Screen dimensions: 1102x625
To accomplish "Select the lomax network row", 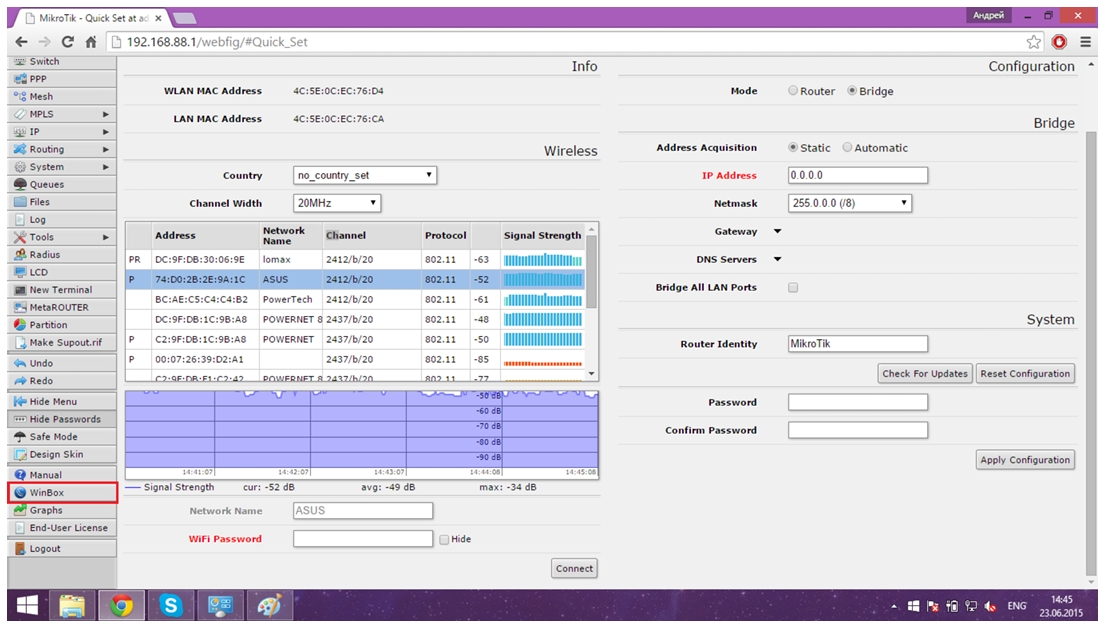I will pos(356,259).
